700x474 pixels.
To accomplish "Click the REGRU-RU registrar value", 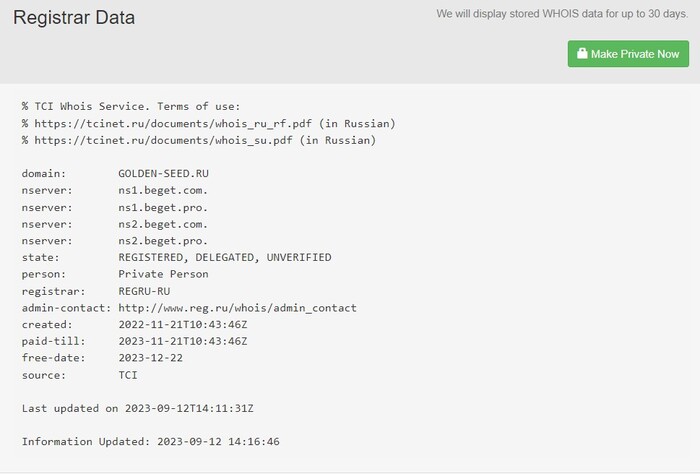I will coord(144,291).
